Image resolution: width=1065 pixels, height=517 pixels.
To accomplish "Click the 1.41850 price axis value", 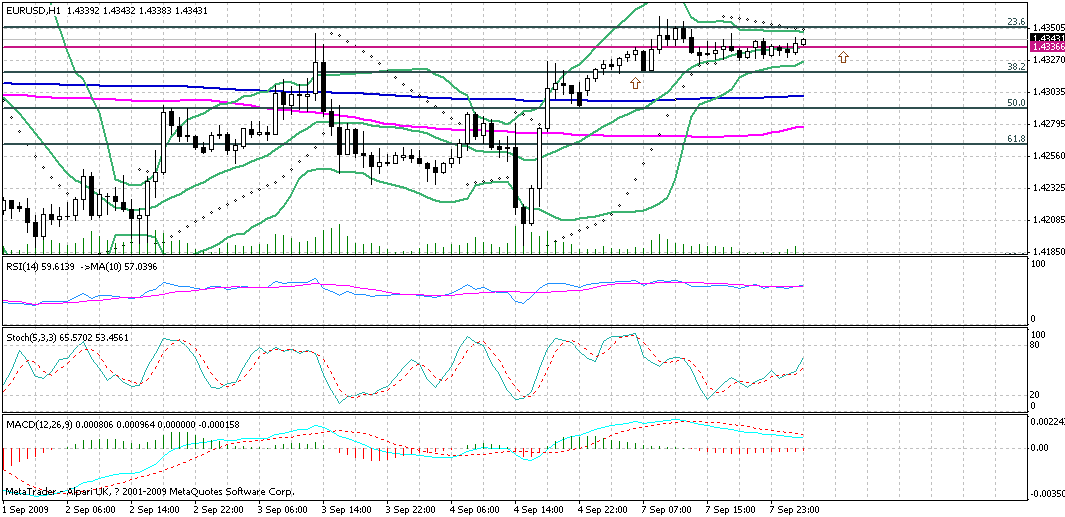I will [x=1047, y=251].
